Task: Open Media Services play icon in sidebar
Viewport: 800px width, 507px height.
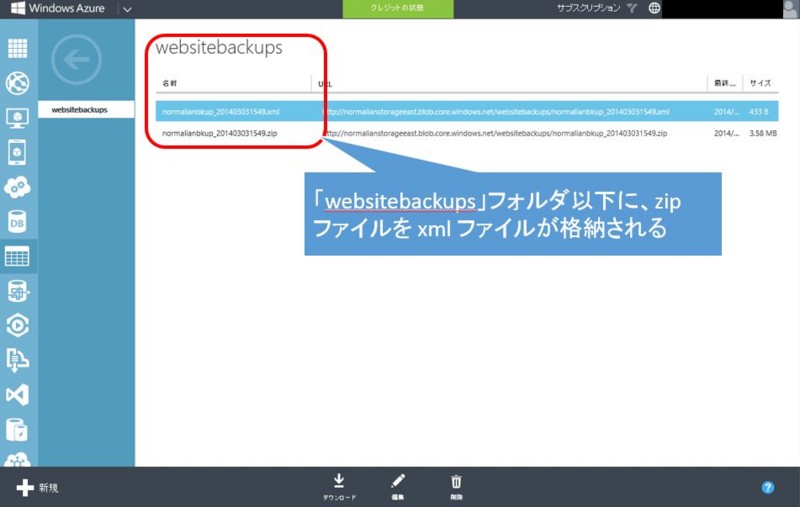Action: 17,325
